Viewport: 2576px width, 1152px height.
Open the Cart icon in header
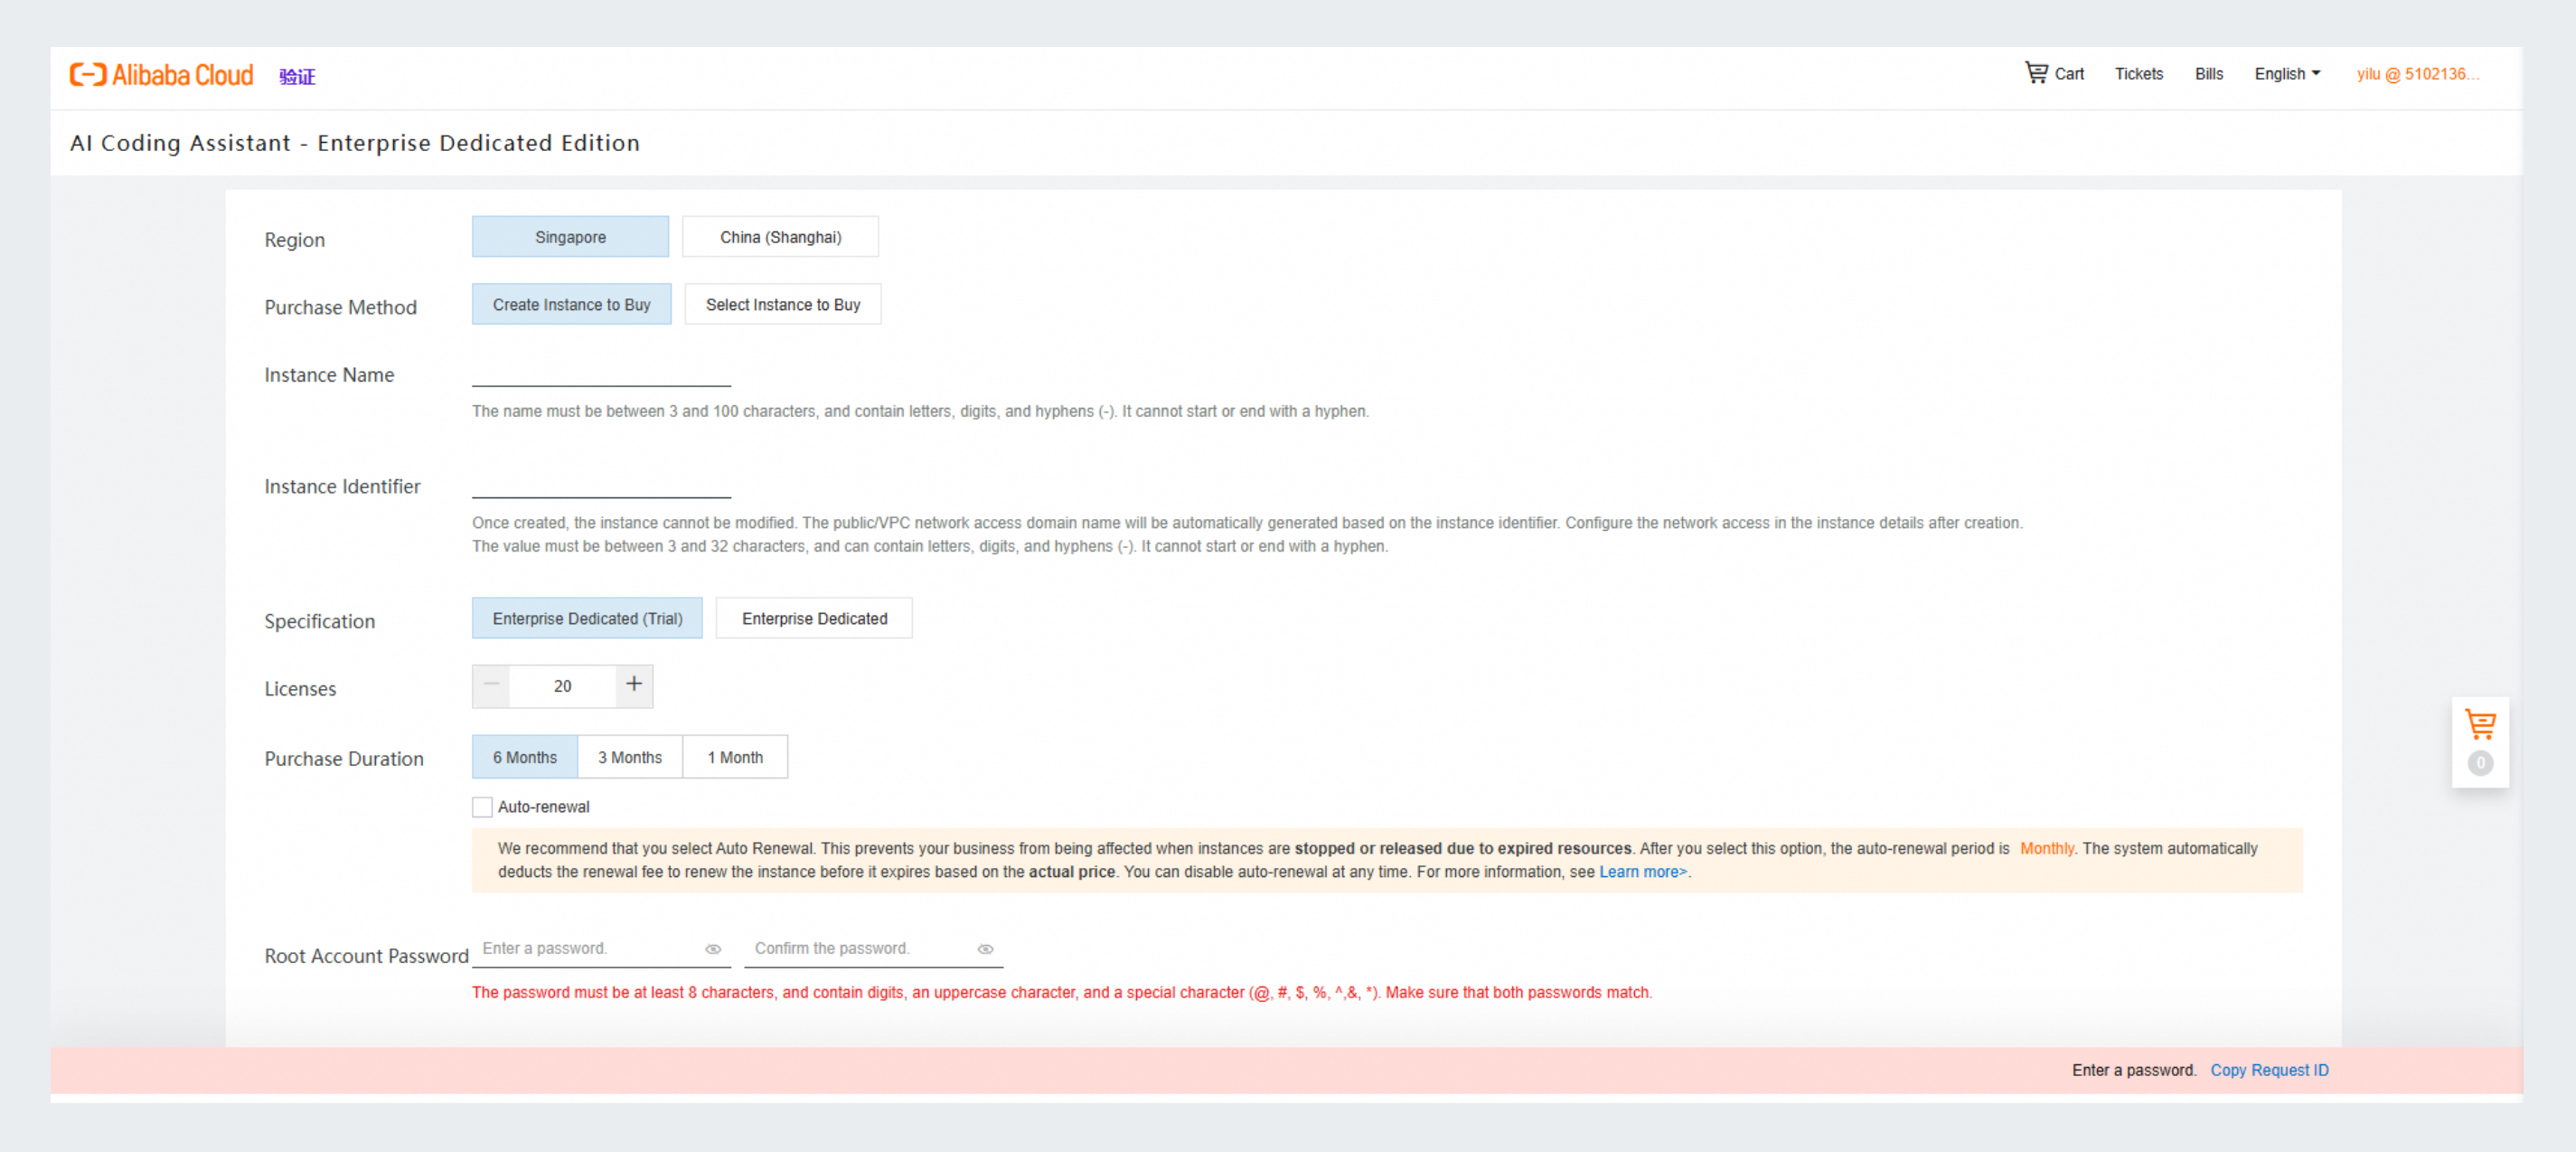2036,73
